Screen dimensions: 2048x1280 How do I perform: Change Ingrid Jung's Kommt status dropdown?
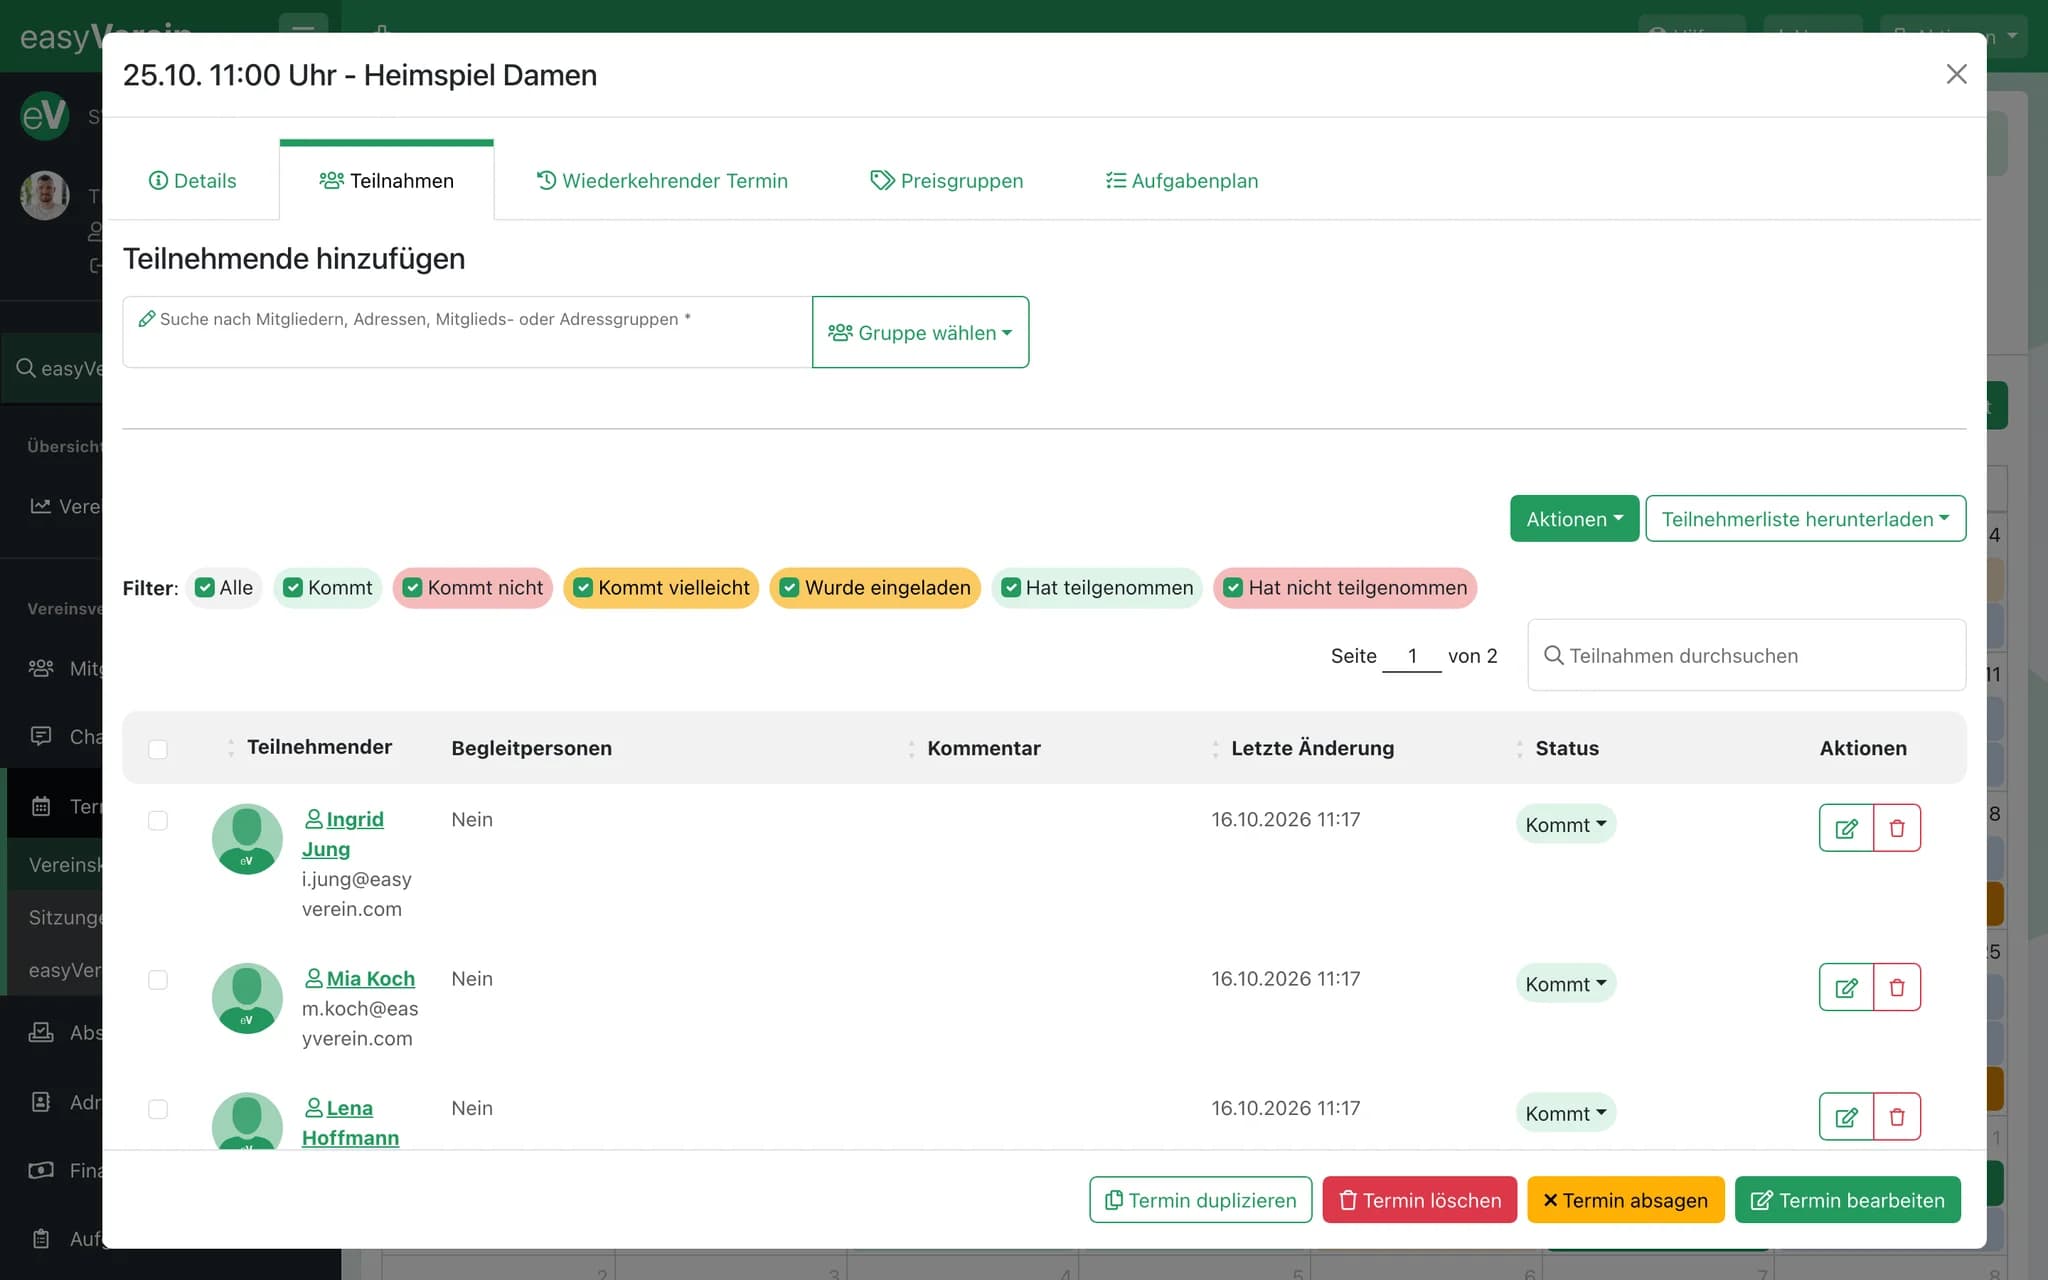click(x=1565, y=824)
